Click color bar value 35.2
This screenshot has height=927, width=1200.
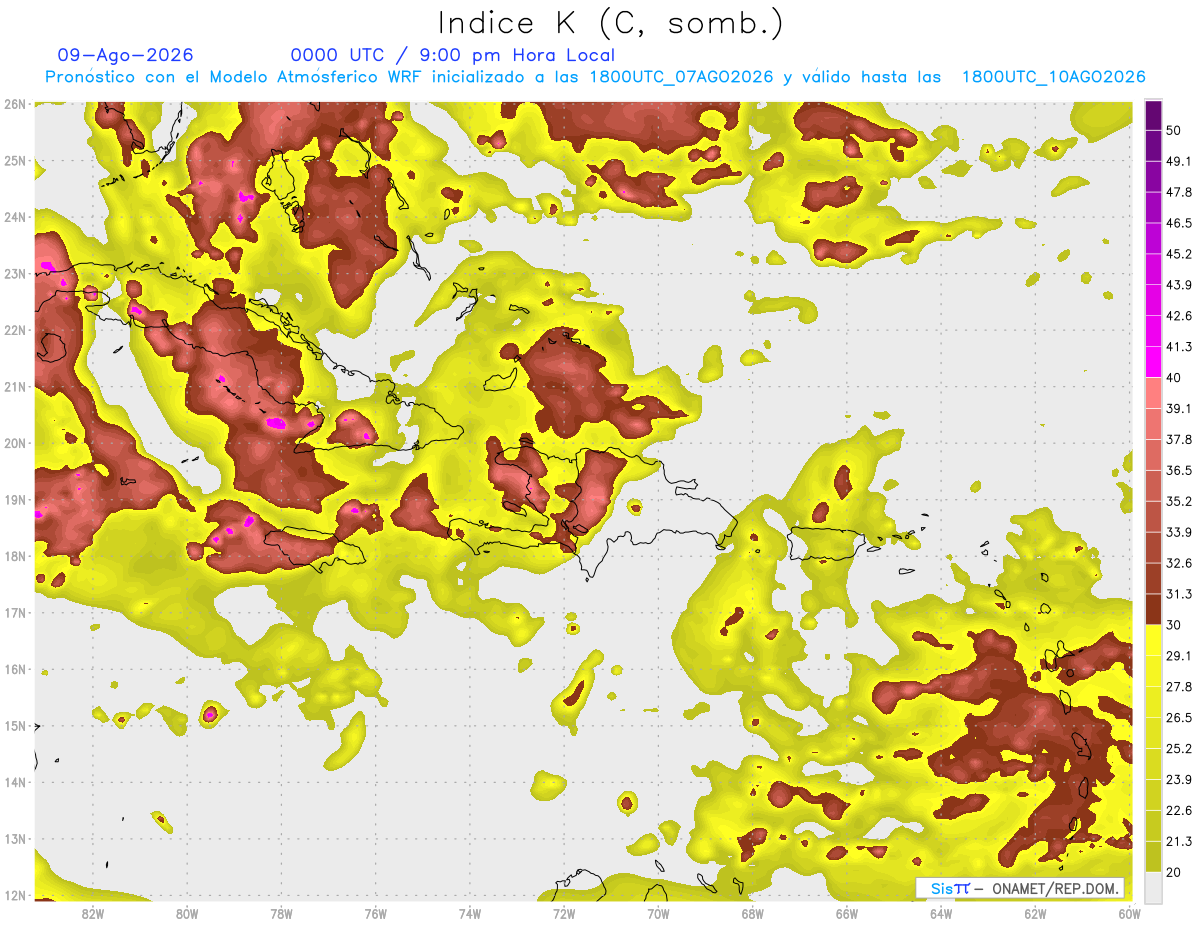tap(1178, 501)
